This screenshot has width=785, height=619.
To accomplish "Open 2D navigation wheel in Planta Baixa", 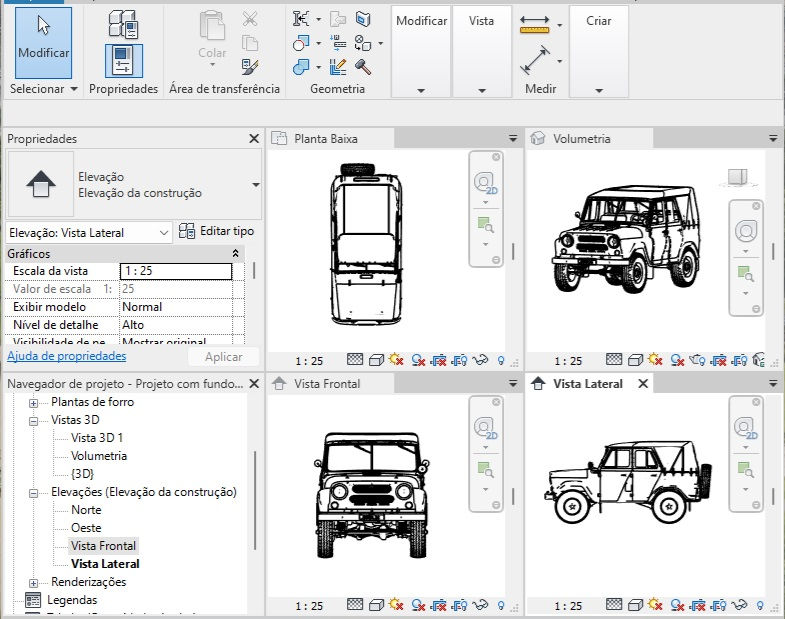I will coord(485,184).
